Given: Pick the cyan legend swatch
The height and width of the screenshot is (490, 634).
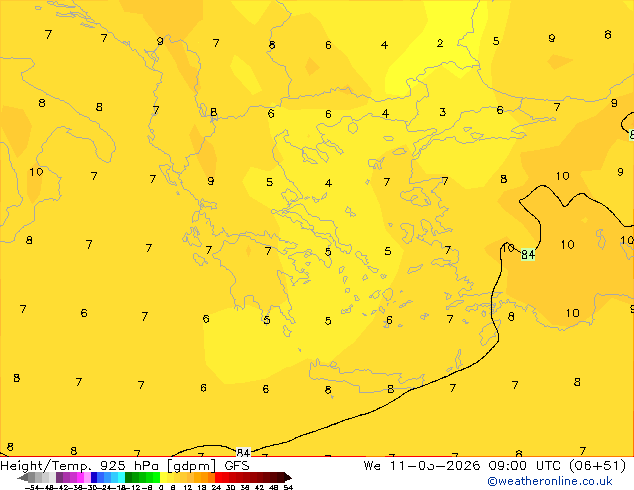Looking at the screenshot, I should click(x=121, y=477).
